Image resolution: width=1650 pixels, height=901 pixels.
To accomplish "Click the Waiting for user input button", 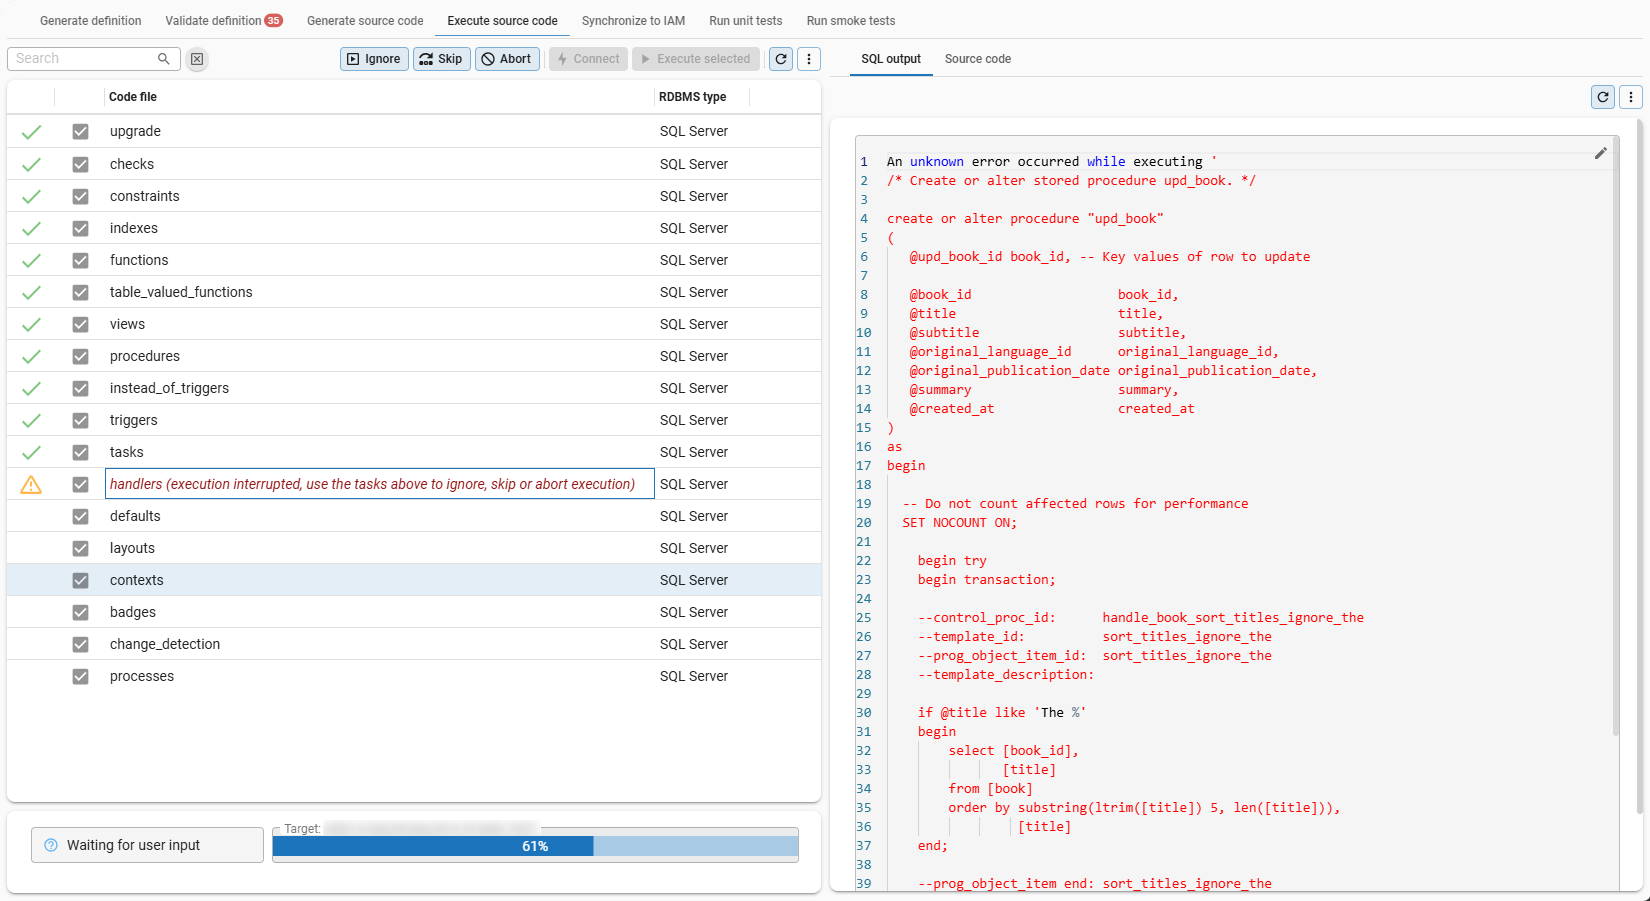I will click(147, 845).
